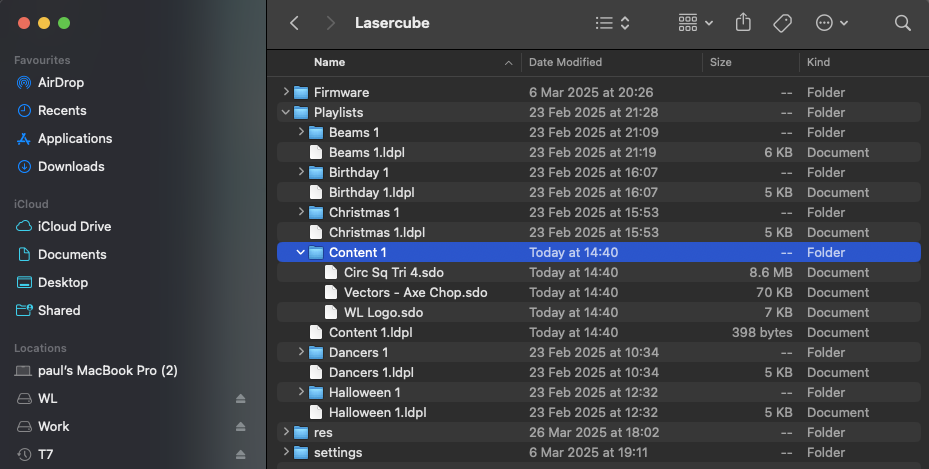This screenshot has width=929, height=469.
Task: Expand the Firmware folder
Action: point(286,92)
